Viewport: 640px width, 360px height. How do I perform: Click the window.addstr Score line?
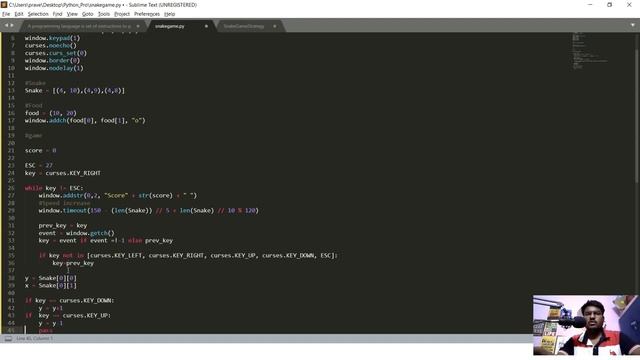point(118,196)
